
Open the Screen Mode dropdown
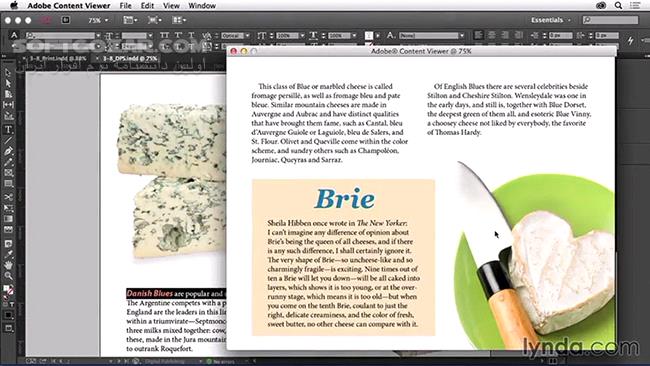click(155, 20)
